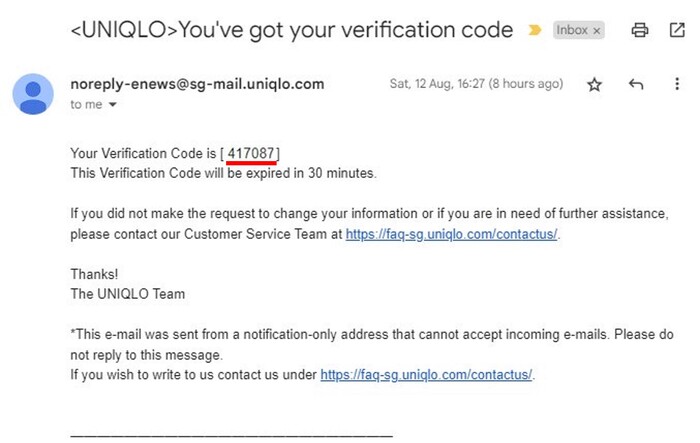Reply to the sender with the arrow icon

click(635, 85)
